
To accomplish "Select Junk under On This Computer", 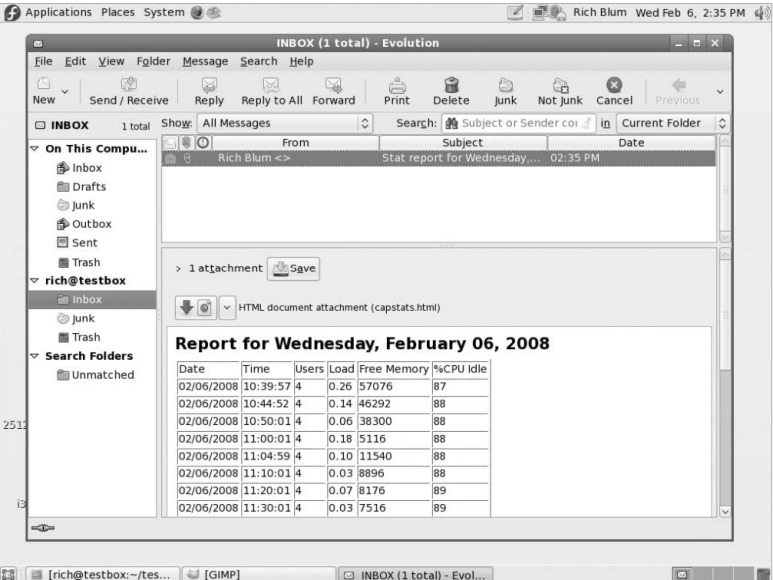I will [x=76, y=205].
